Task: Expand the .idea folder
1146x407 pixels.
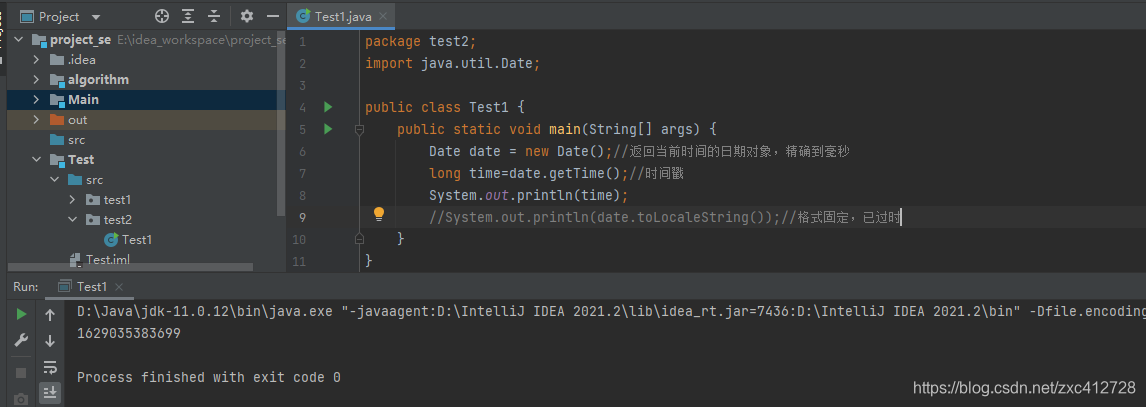Action: tap(36, 60)
